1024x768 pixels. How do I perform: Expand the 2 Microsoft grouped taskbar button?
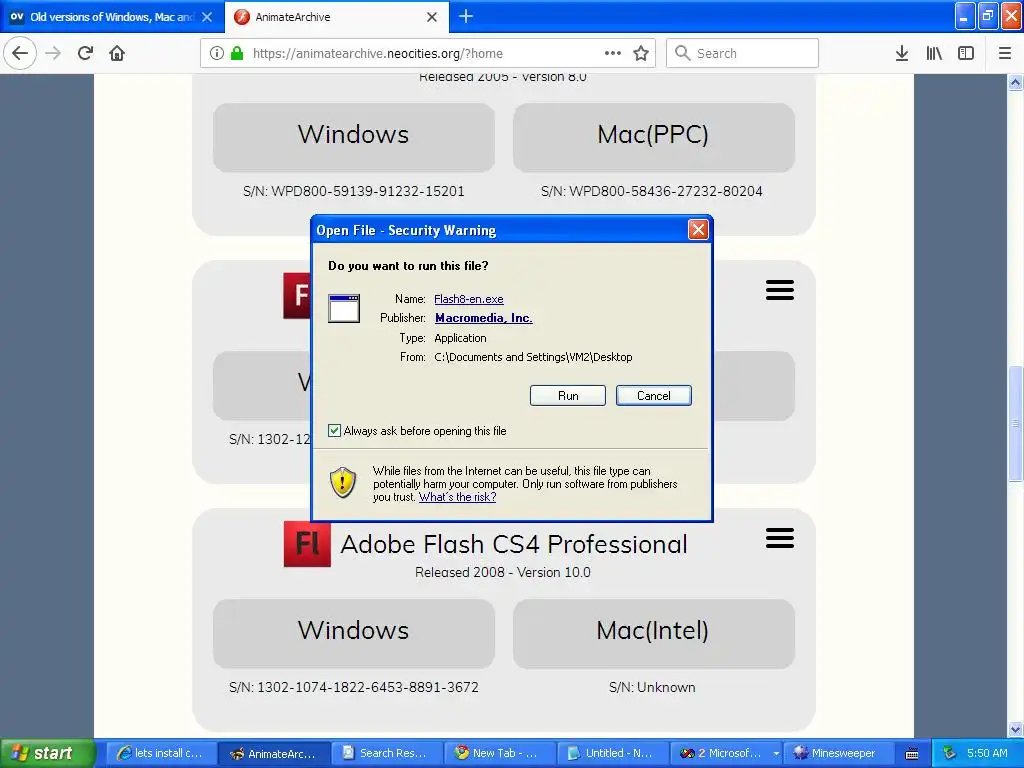726,753
